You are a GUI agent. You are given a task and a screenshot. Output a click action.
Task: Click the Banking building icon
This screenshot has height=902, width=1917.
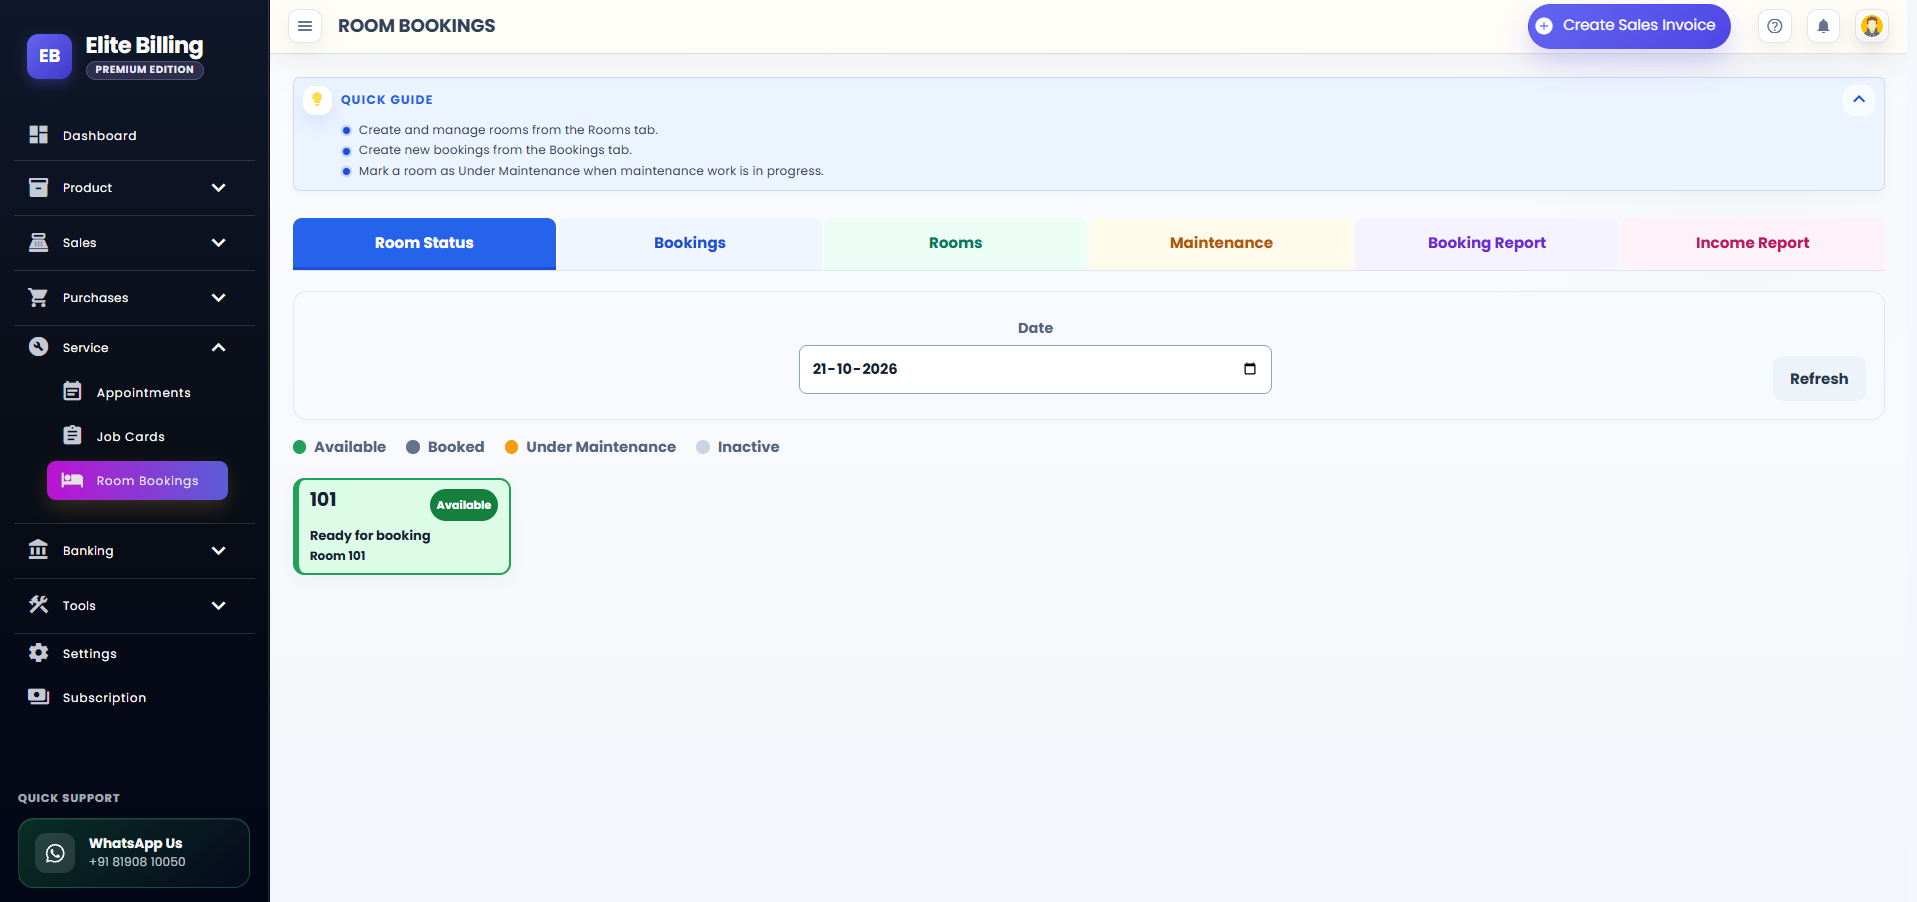point(38,549)
